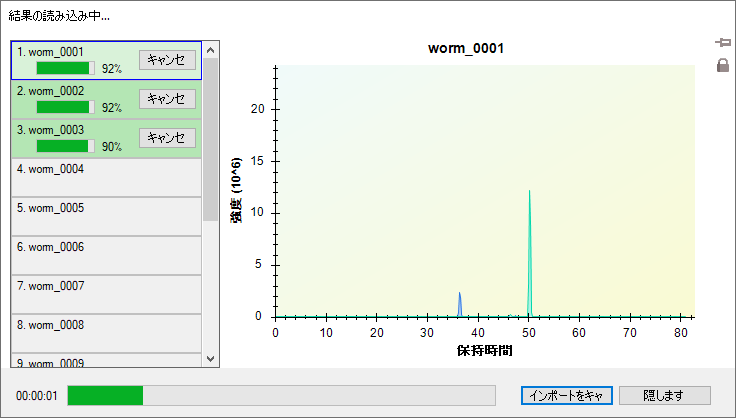Click the 隠します button
The width and height of the screenshot is (736, 418).
(x=665, y=395)
